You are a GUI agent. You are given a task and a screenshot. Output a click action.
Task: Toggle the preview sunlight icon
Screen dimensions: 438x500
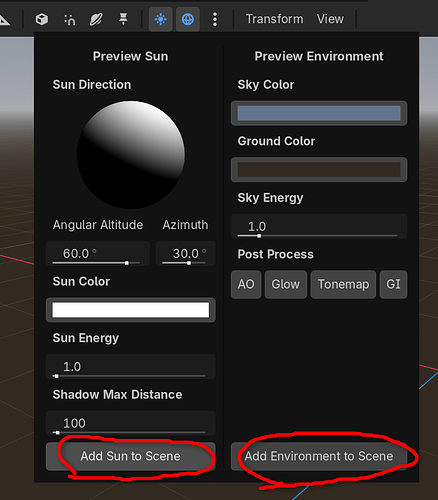(x=161, y=19)
